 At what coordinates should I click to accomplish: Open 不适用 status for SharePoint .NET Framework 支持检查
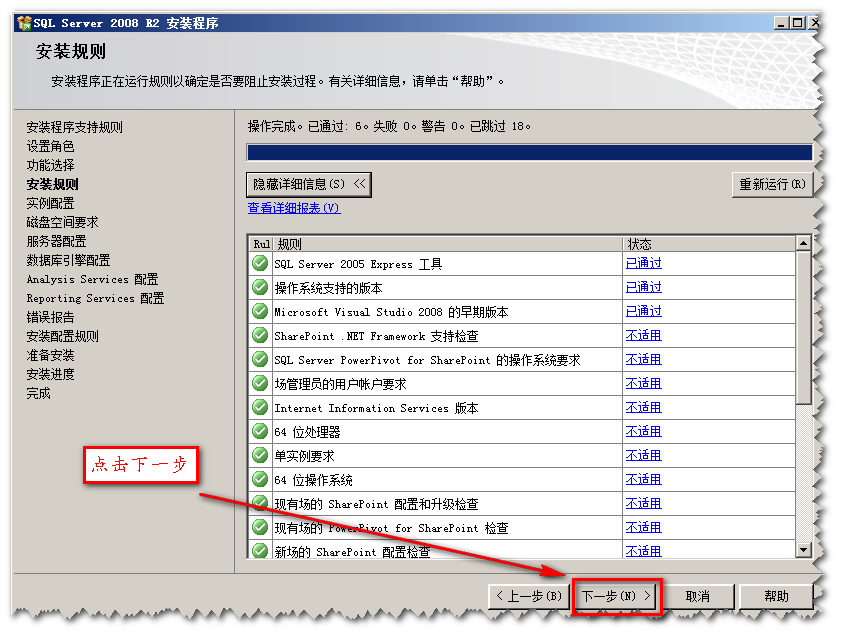(644, 336)
